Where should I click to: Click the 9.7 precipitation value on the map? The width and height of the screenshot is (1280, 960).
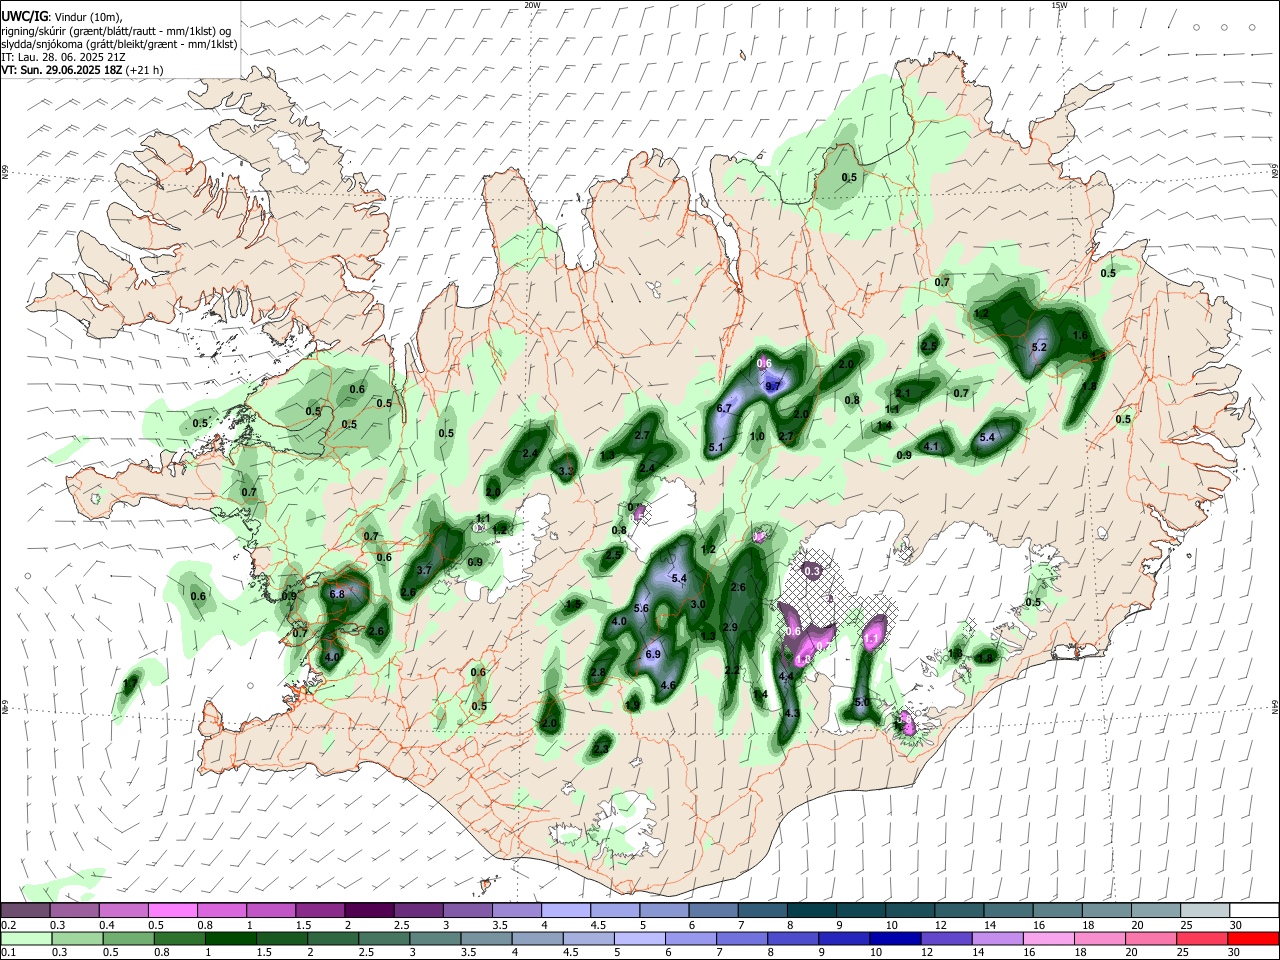(773, 386)
